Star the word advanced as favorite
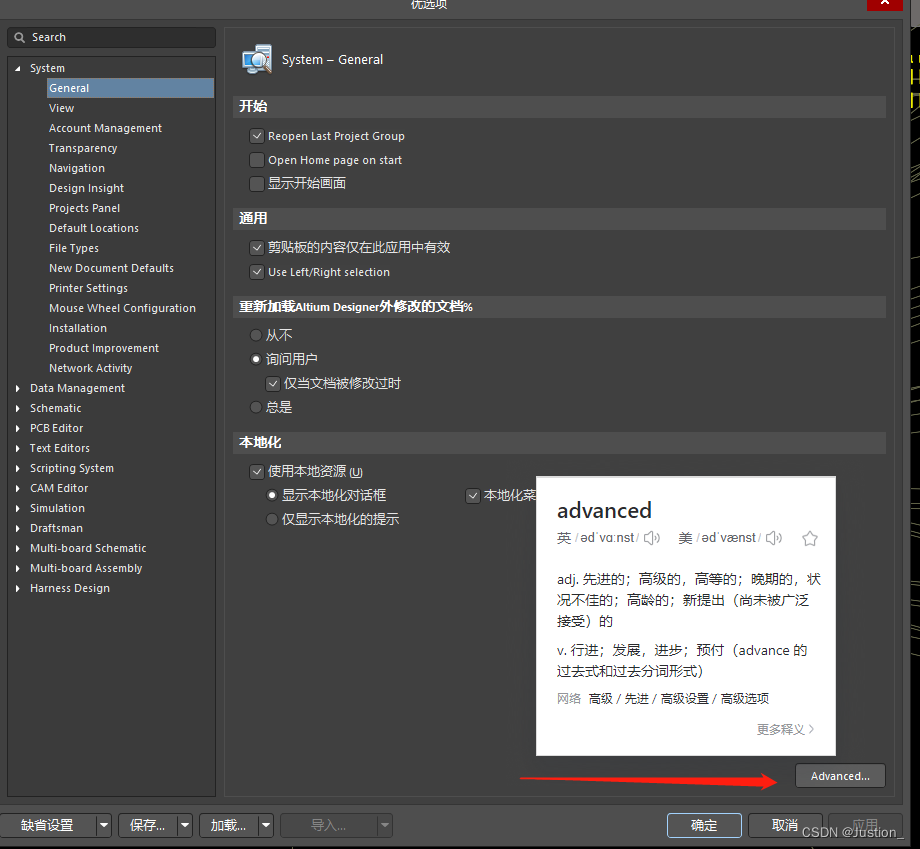 810,538
